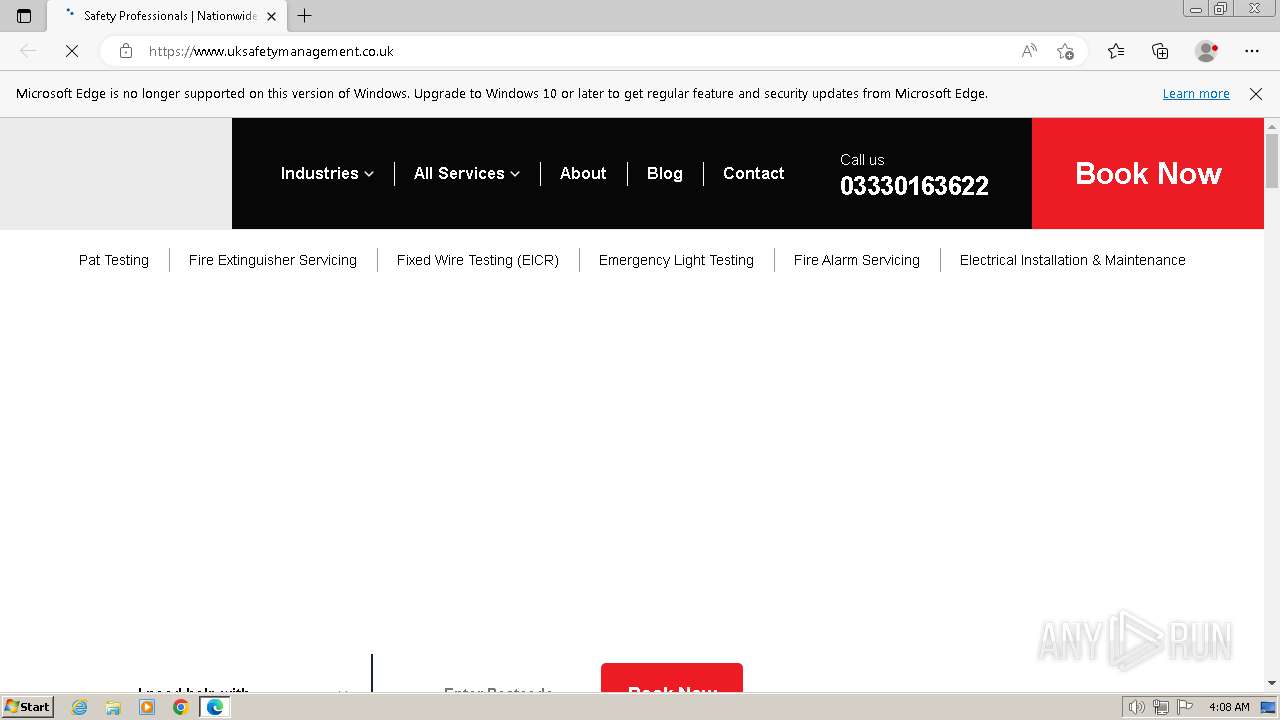Open the profile avatar menu
Image resolution: width=1280 pixels, height=720 pixels.
tap(1206, 51)
